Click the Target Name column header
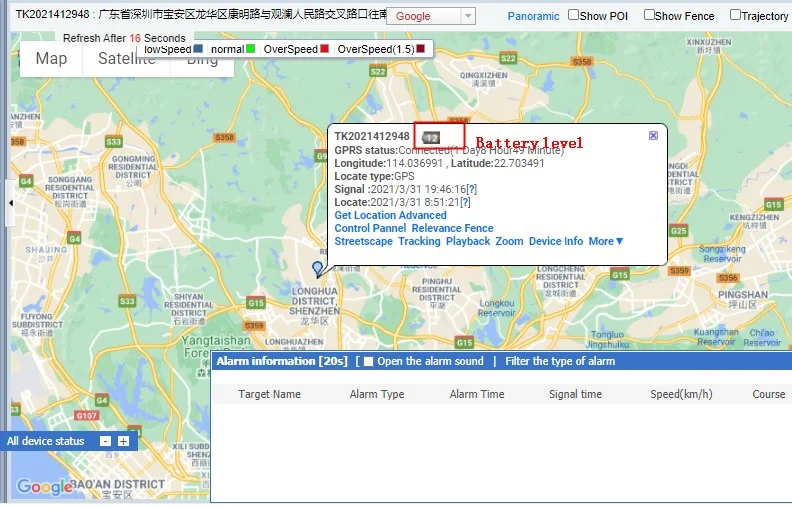 pos(269,394)
